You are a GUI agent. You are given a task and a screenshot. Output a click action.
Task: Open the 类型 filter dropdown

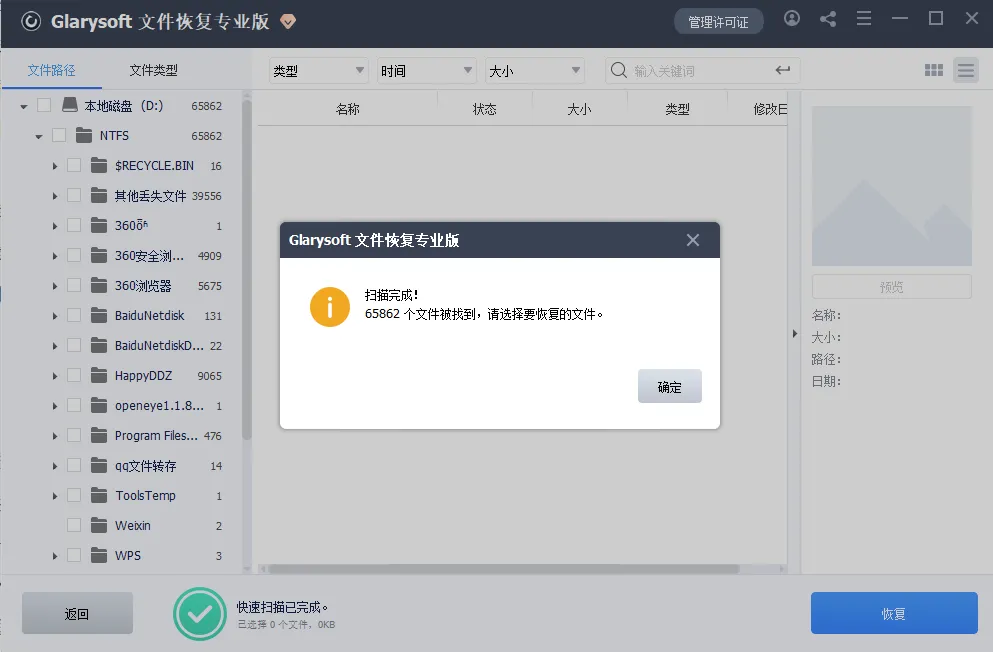[319, 70]
